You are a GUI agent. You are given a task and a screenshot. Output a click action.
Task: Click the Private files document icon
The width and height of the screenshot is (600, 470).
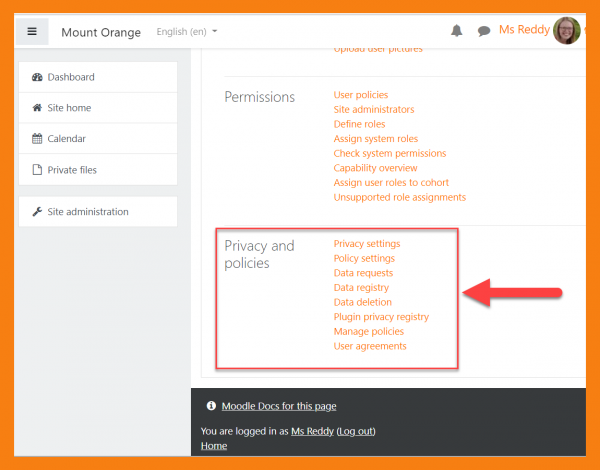[x=38, y=170]
